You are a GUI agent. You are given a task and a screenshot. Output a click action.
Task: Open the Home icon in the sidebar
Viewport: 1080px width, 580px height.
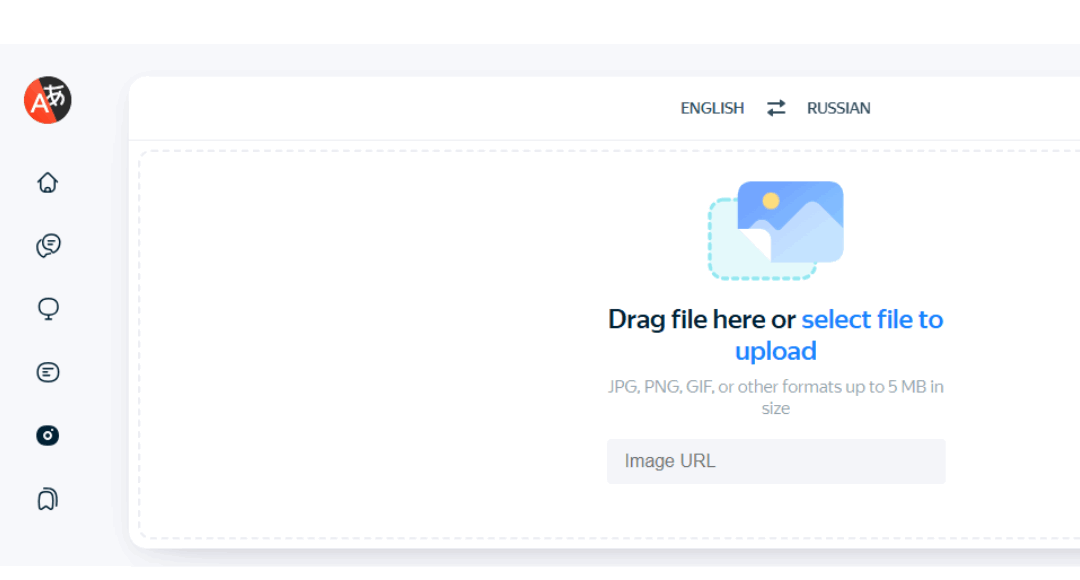[47, 182]
